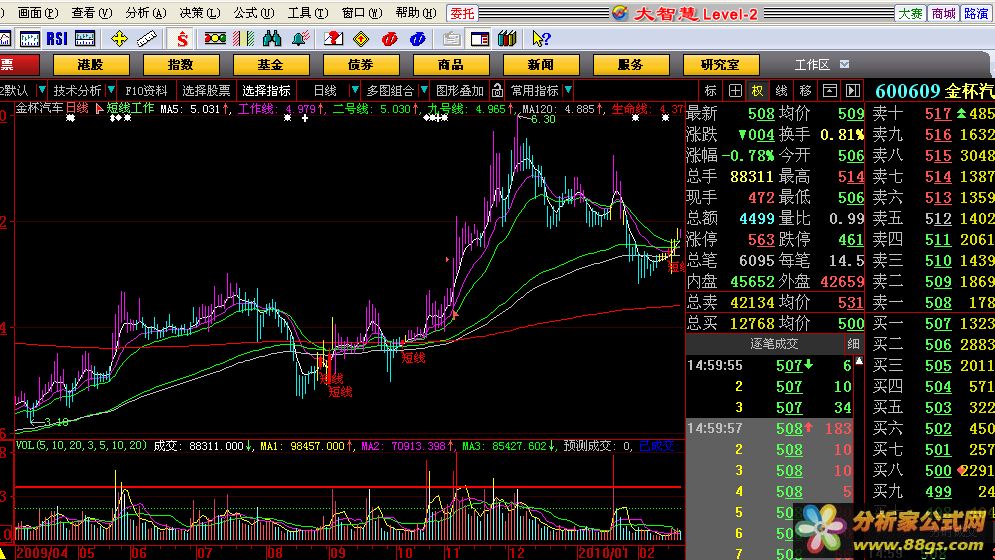Open the 查看(V) menu
The image size is (995, 560).
point(91,13)
